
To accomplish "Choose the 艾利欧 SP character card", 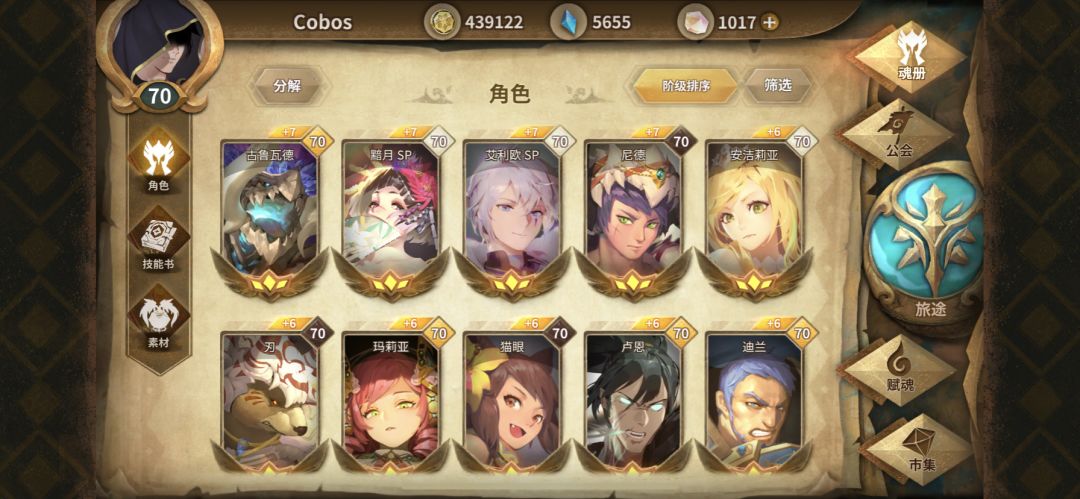I will click(512, 210).
